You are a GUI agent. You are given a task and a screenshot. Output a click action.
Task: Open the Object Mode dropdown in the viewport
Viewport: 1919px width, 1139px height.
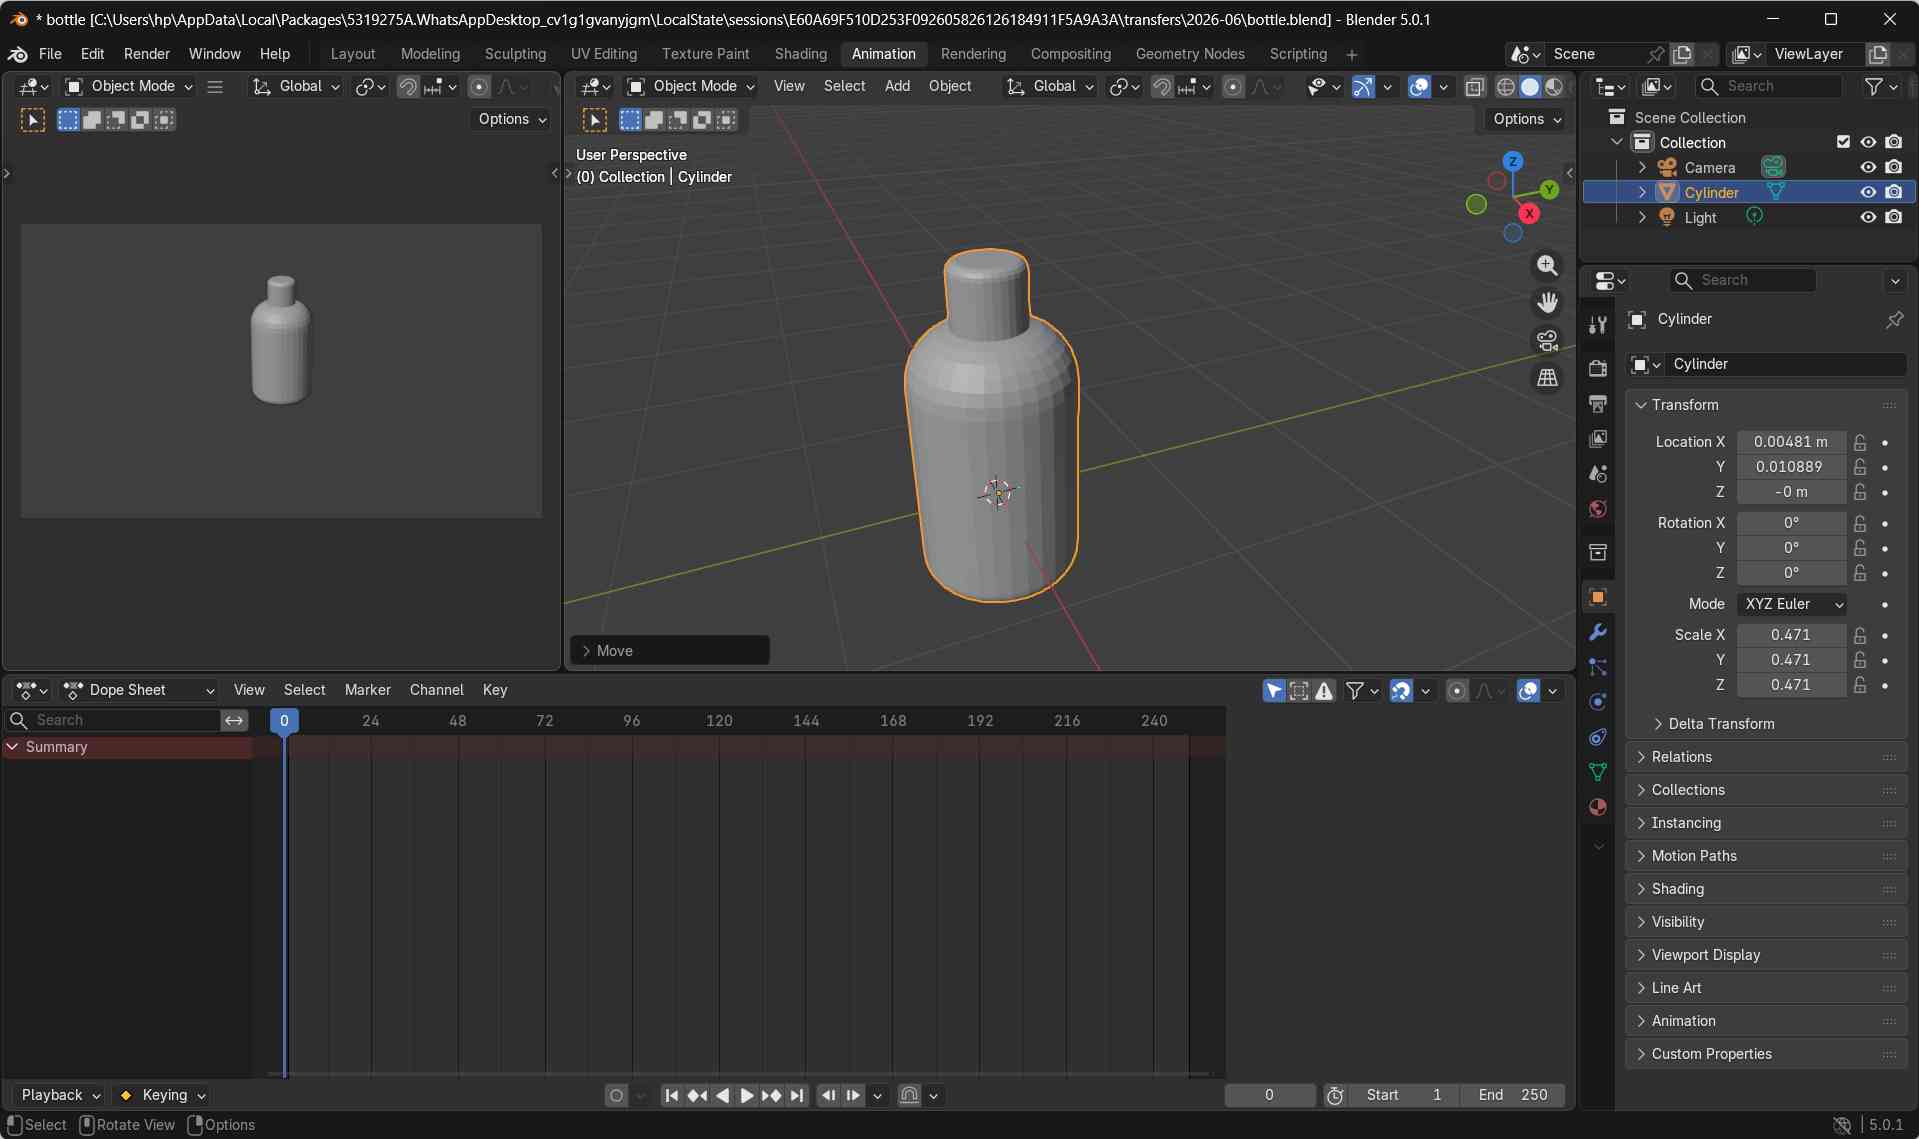pyautogui.click(x=690, y=86)
